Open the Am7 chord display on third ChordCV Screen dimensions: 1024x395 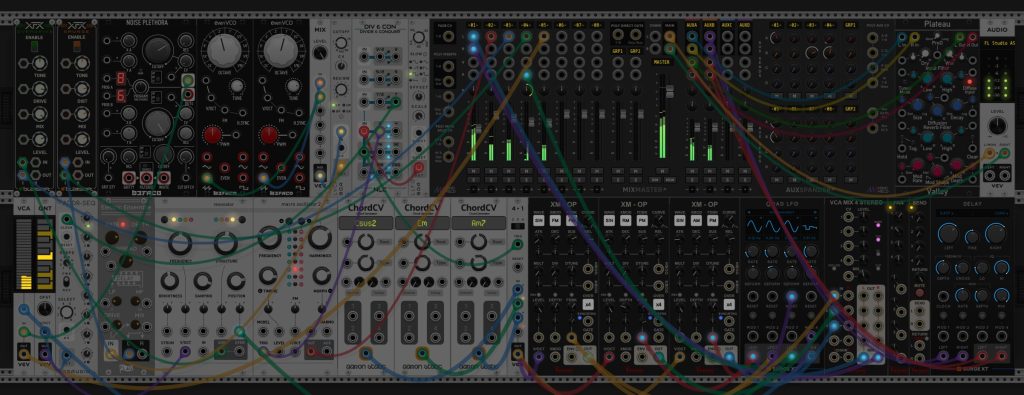[x=479, y=223]
